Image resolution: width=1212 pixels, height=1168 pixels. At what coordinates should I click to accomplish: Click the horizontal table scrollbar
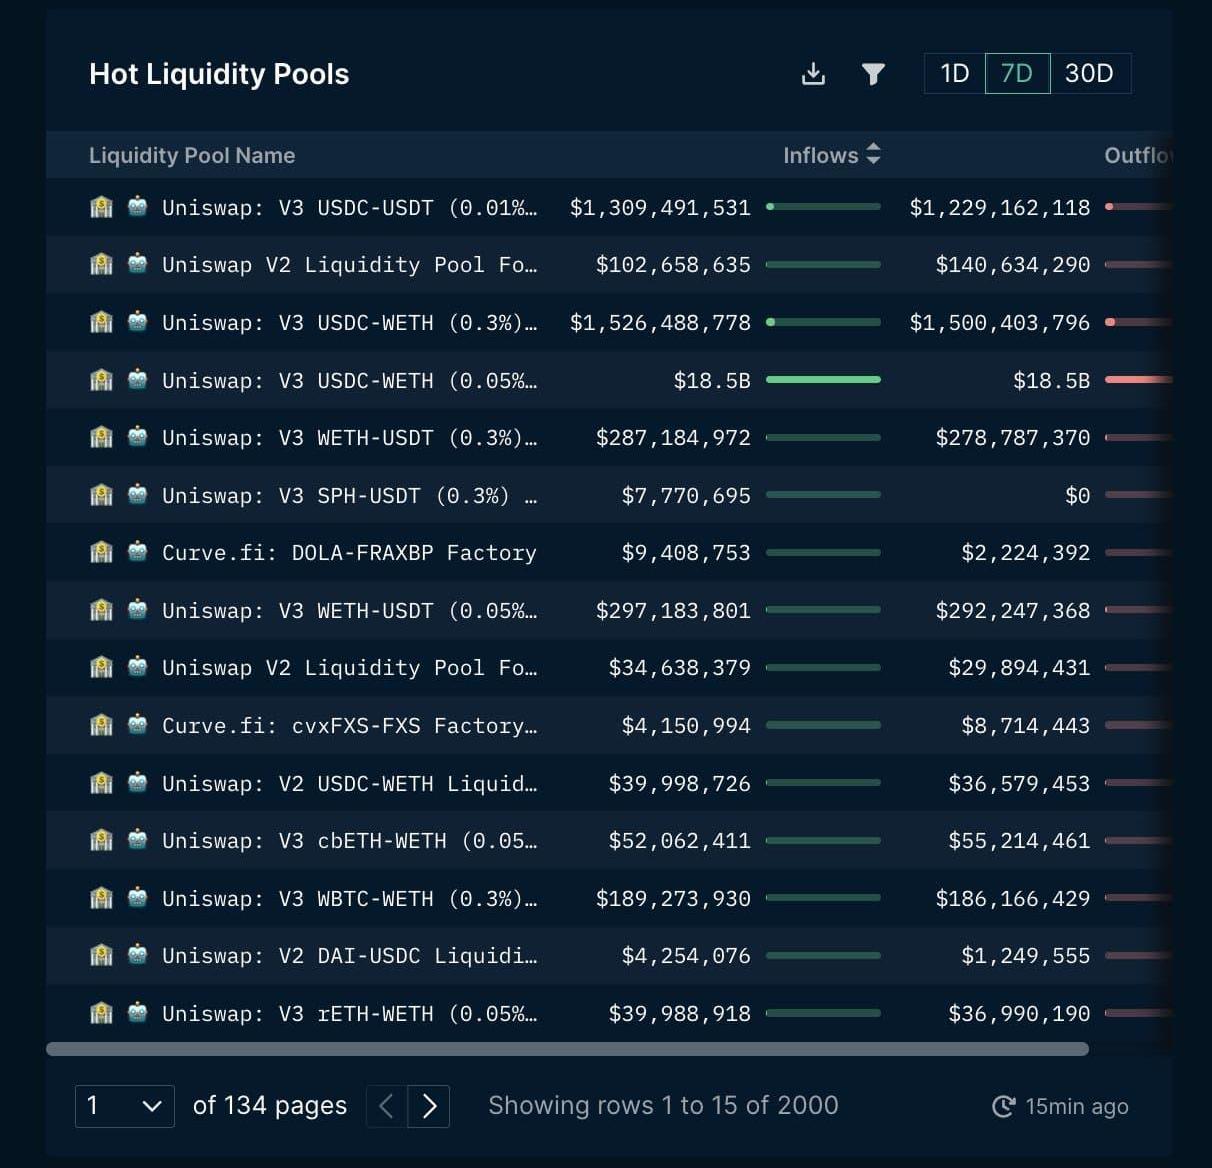[x=567, y=1049]
